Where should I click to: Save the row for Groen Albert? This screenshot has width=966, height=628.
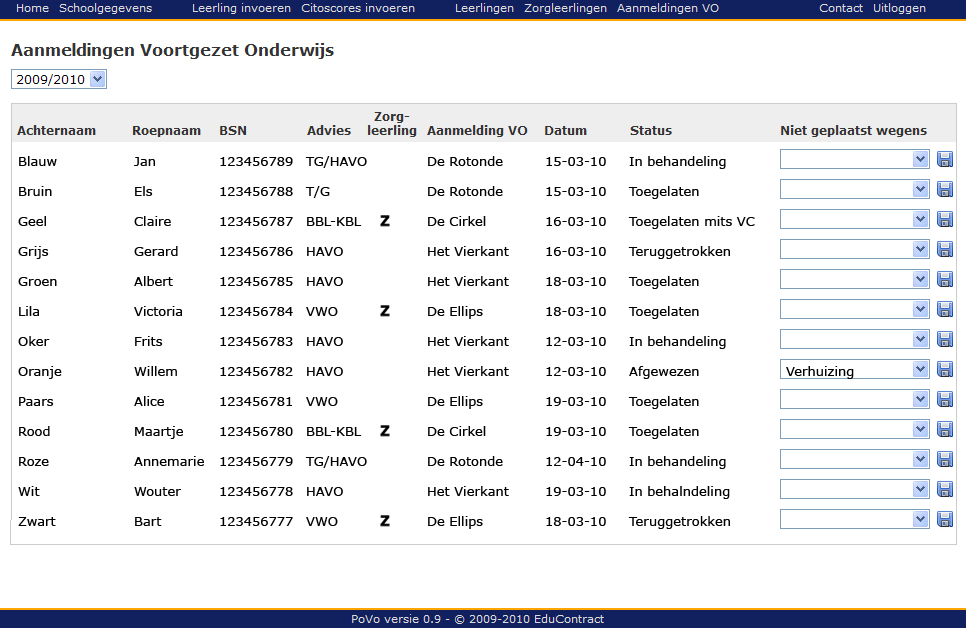click(x=944, y=279)
